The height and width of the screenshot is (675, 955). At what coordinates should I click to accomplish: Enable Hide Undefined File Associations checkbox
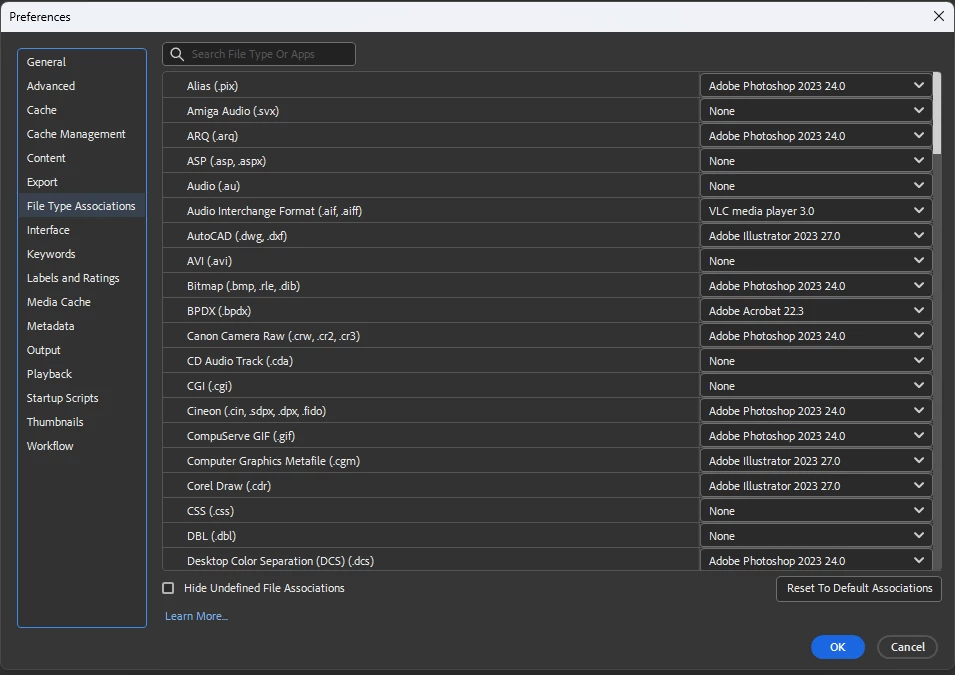(168, 588)
